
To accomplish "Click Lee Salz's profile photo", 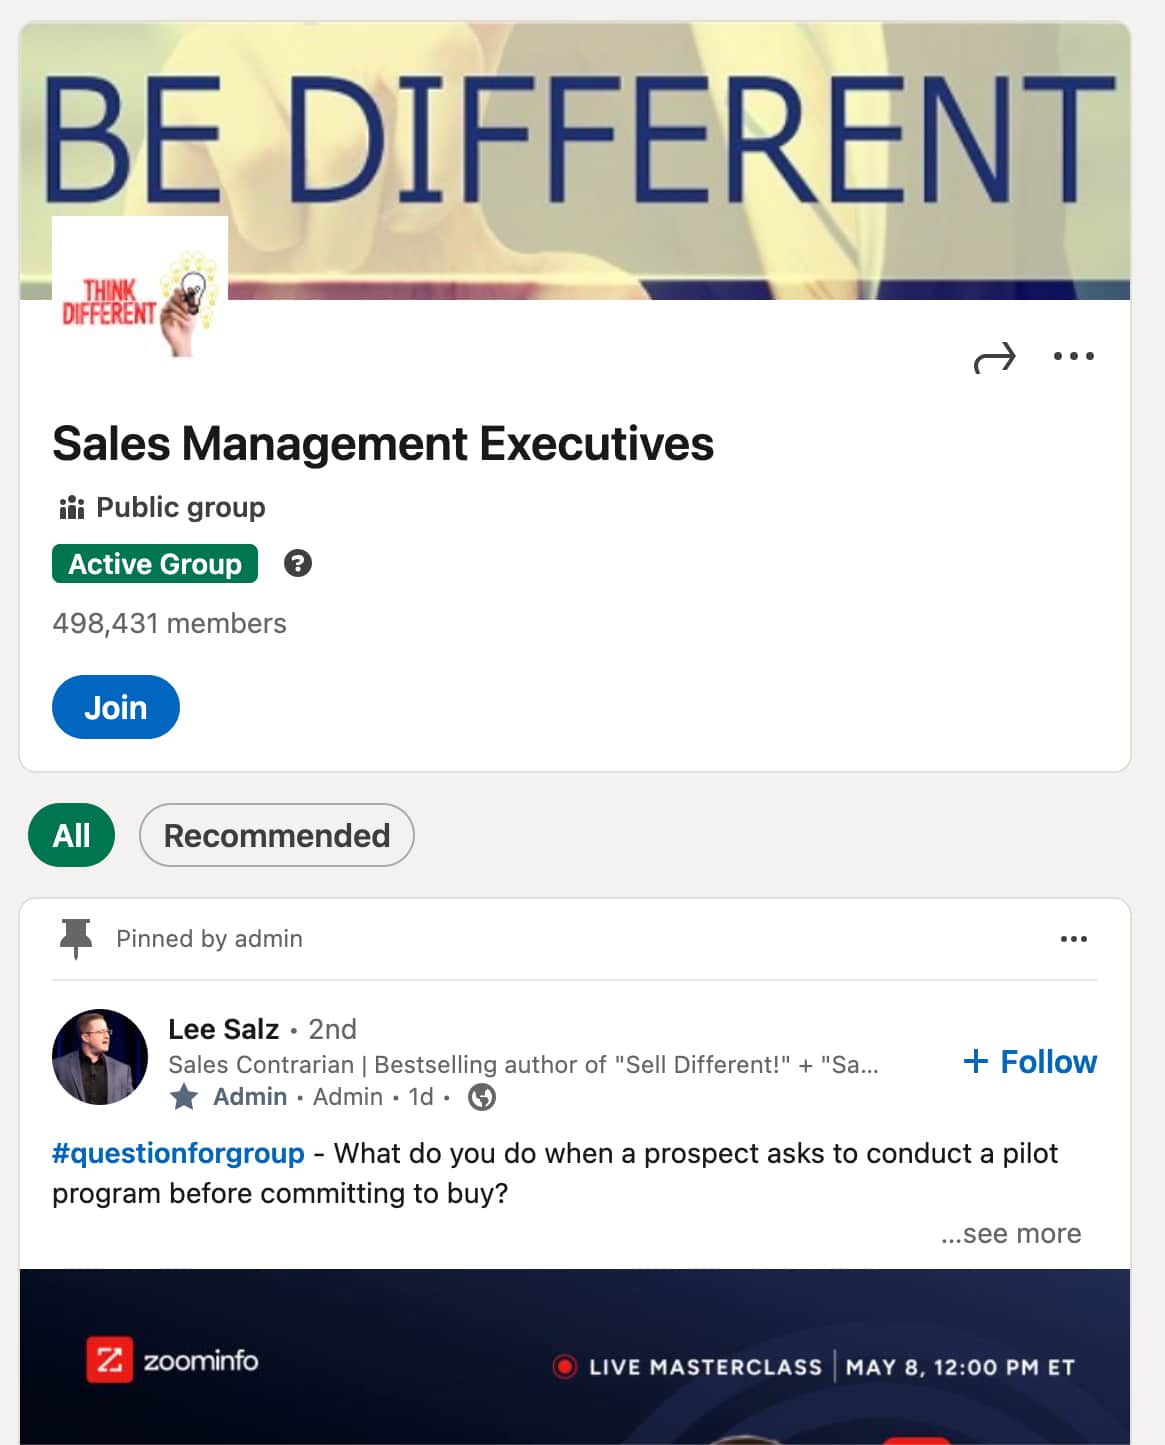I will [100, 1057].
